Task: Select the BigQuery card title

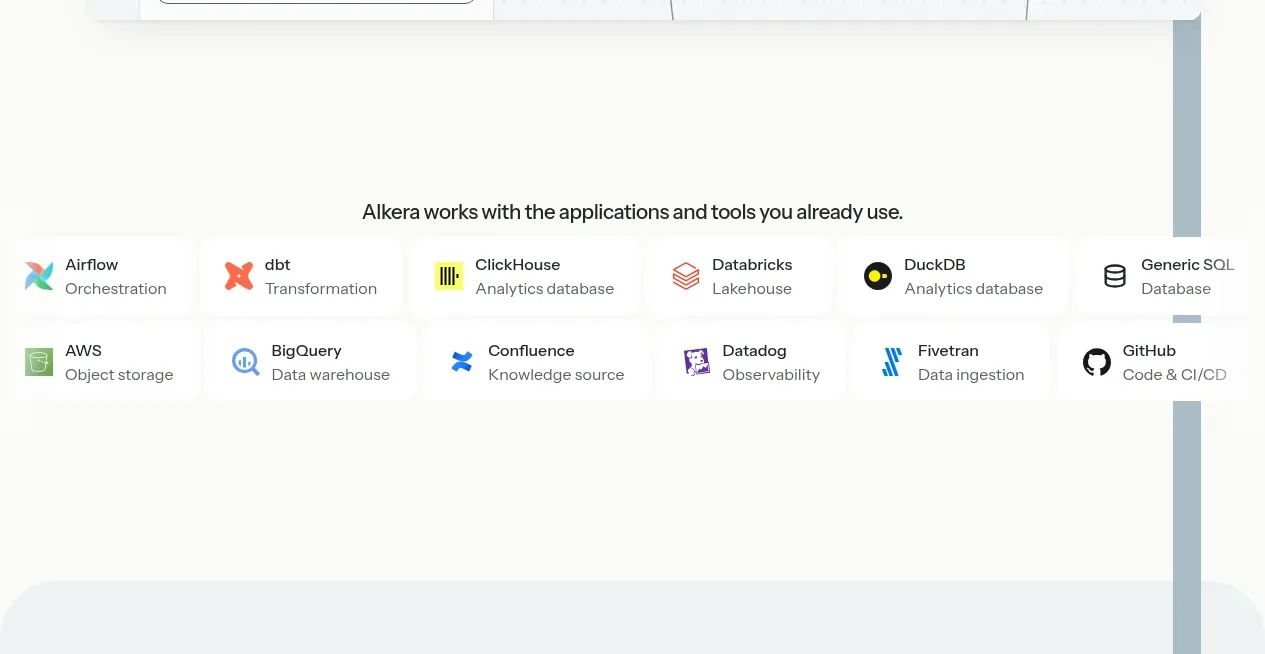Action: click(x=307, y=351)
